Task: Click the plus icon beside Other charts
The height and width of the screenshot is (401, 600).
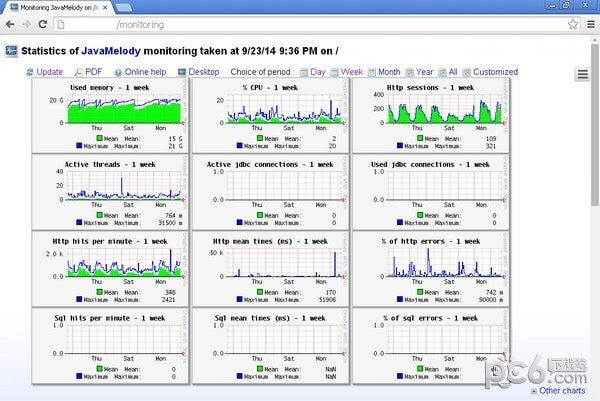Action: pyautogui.click(x=534, y=391)
